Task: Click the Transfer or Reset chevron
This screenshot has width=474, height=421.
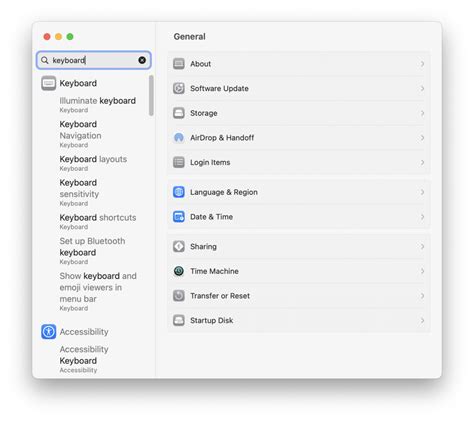Action: [x=422, y=296]
